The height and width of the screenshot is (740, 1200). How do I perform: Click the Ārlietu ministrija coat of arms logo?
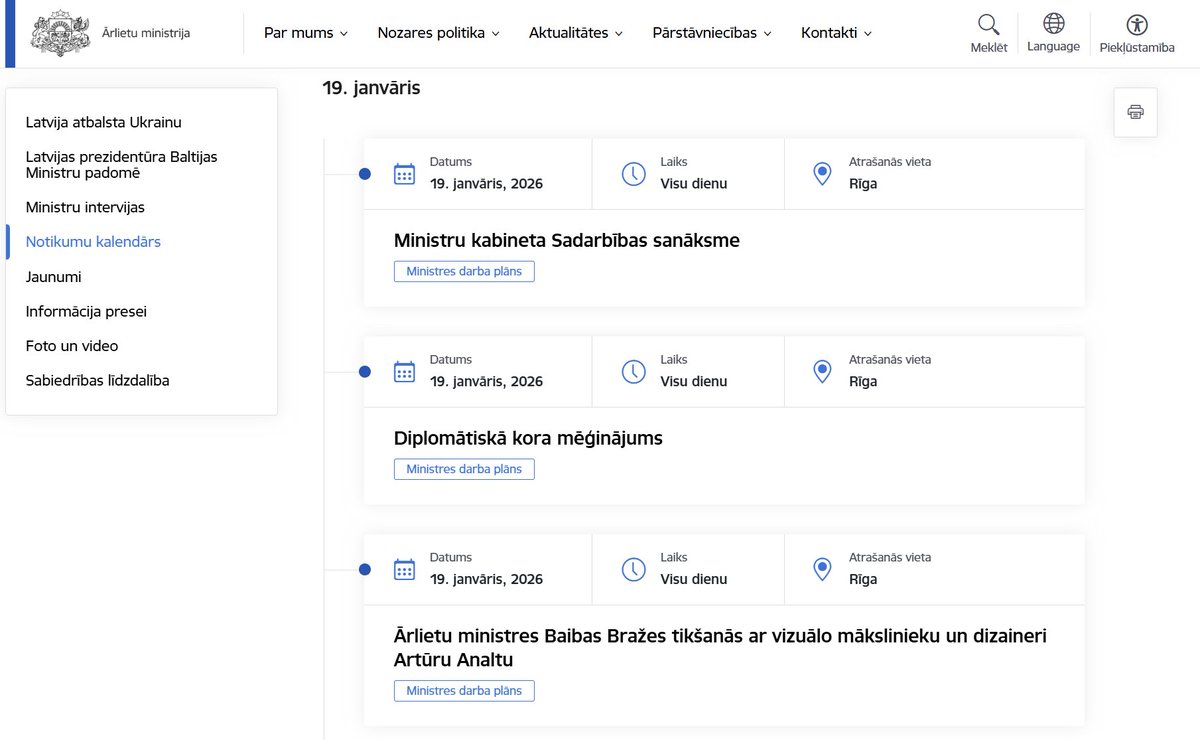click(60, 31)
